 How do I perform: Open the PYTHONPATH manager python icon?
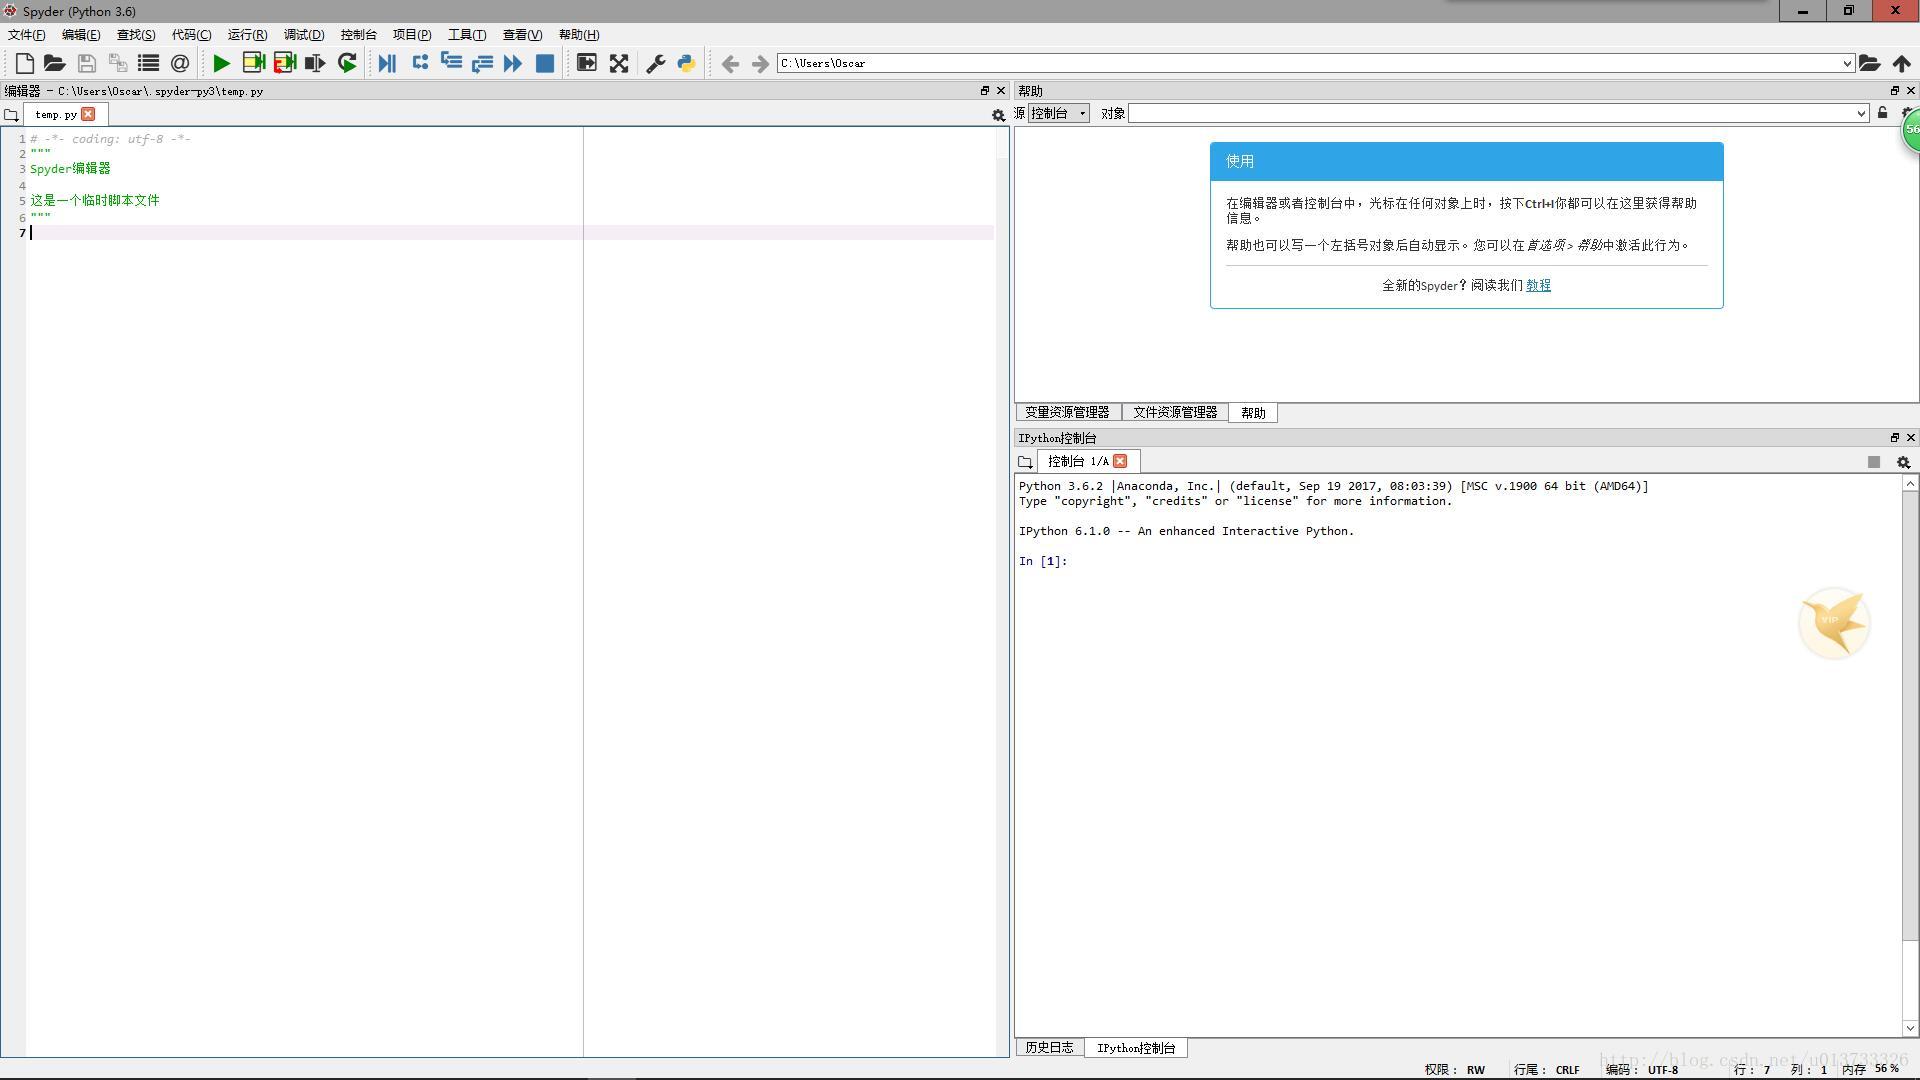(687, 63)
